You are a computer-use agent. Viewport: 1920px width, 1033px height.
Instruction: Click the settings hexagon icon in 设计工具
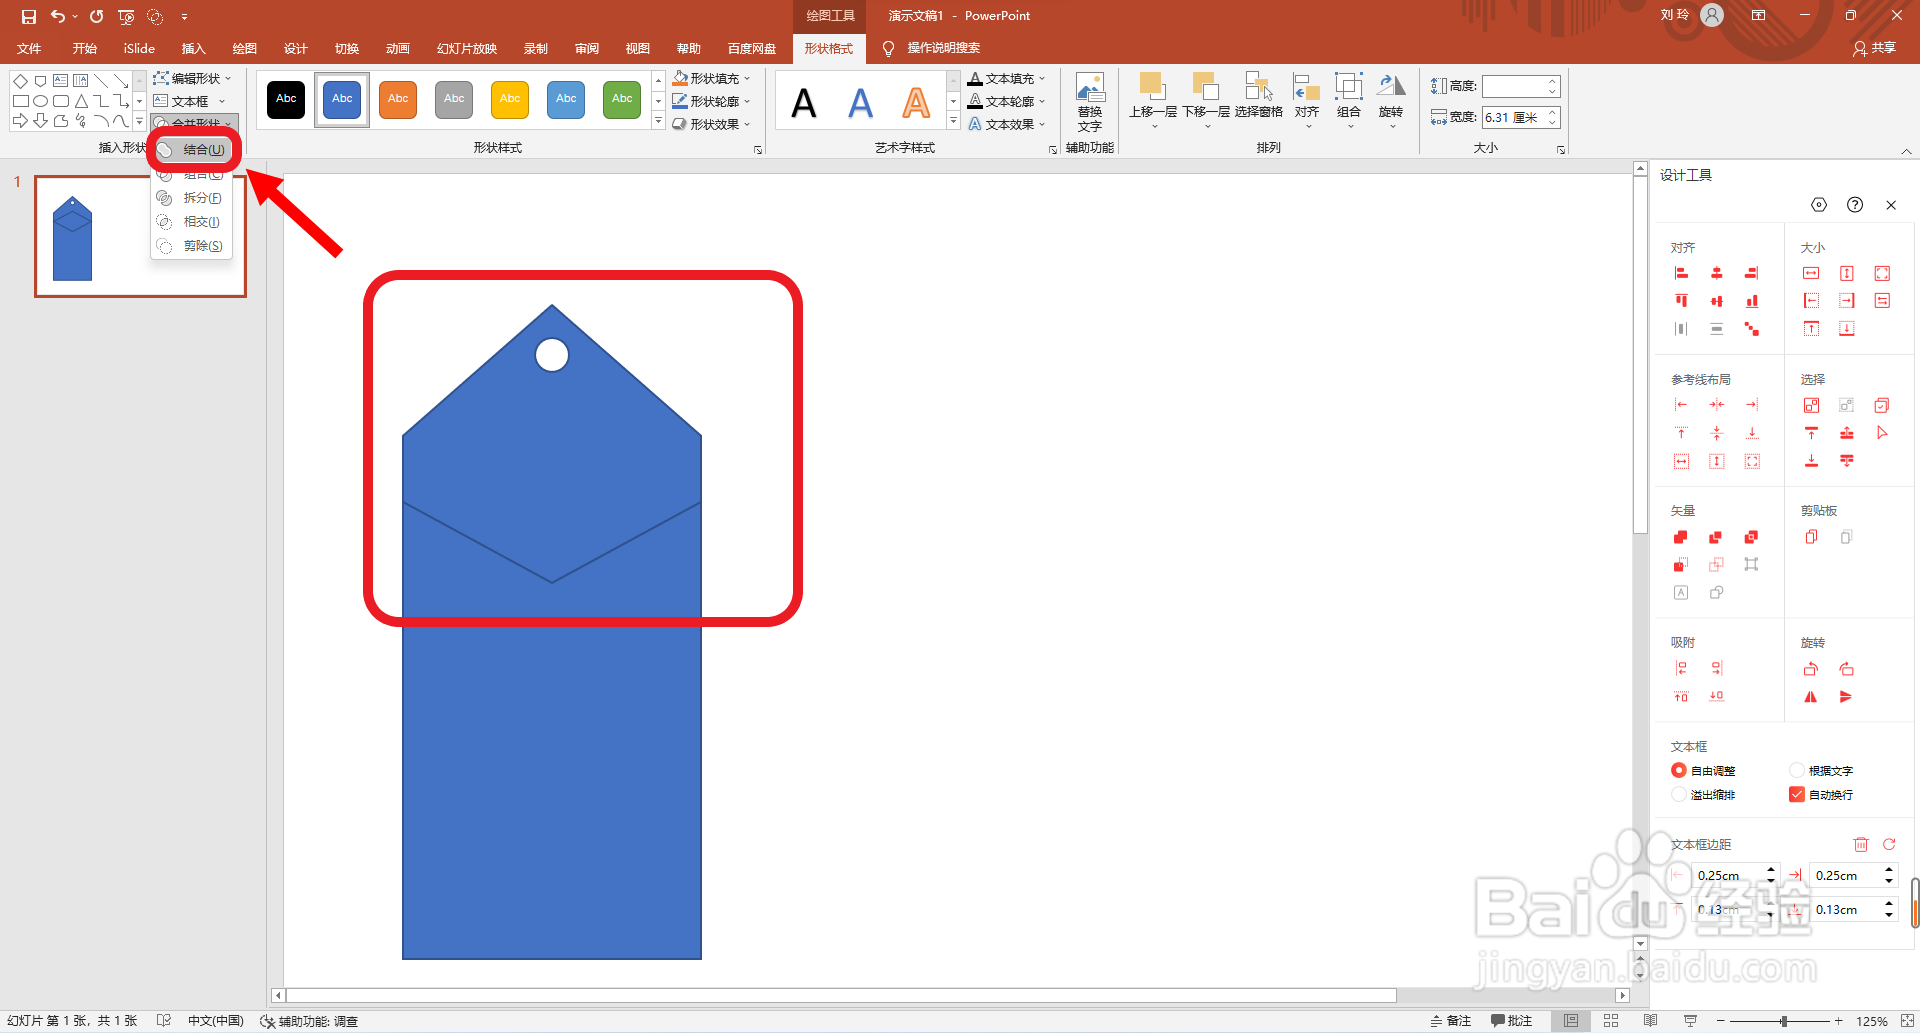click(x=1819, y=205)
